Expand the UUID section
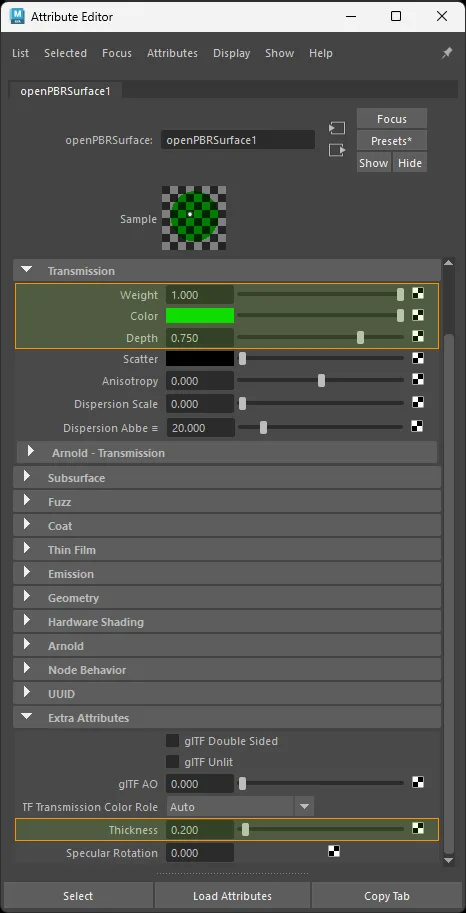This screenshot has height=913, width=466. pyautogui.click(x=27, y=692)
